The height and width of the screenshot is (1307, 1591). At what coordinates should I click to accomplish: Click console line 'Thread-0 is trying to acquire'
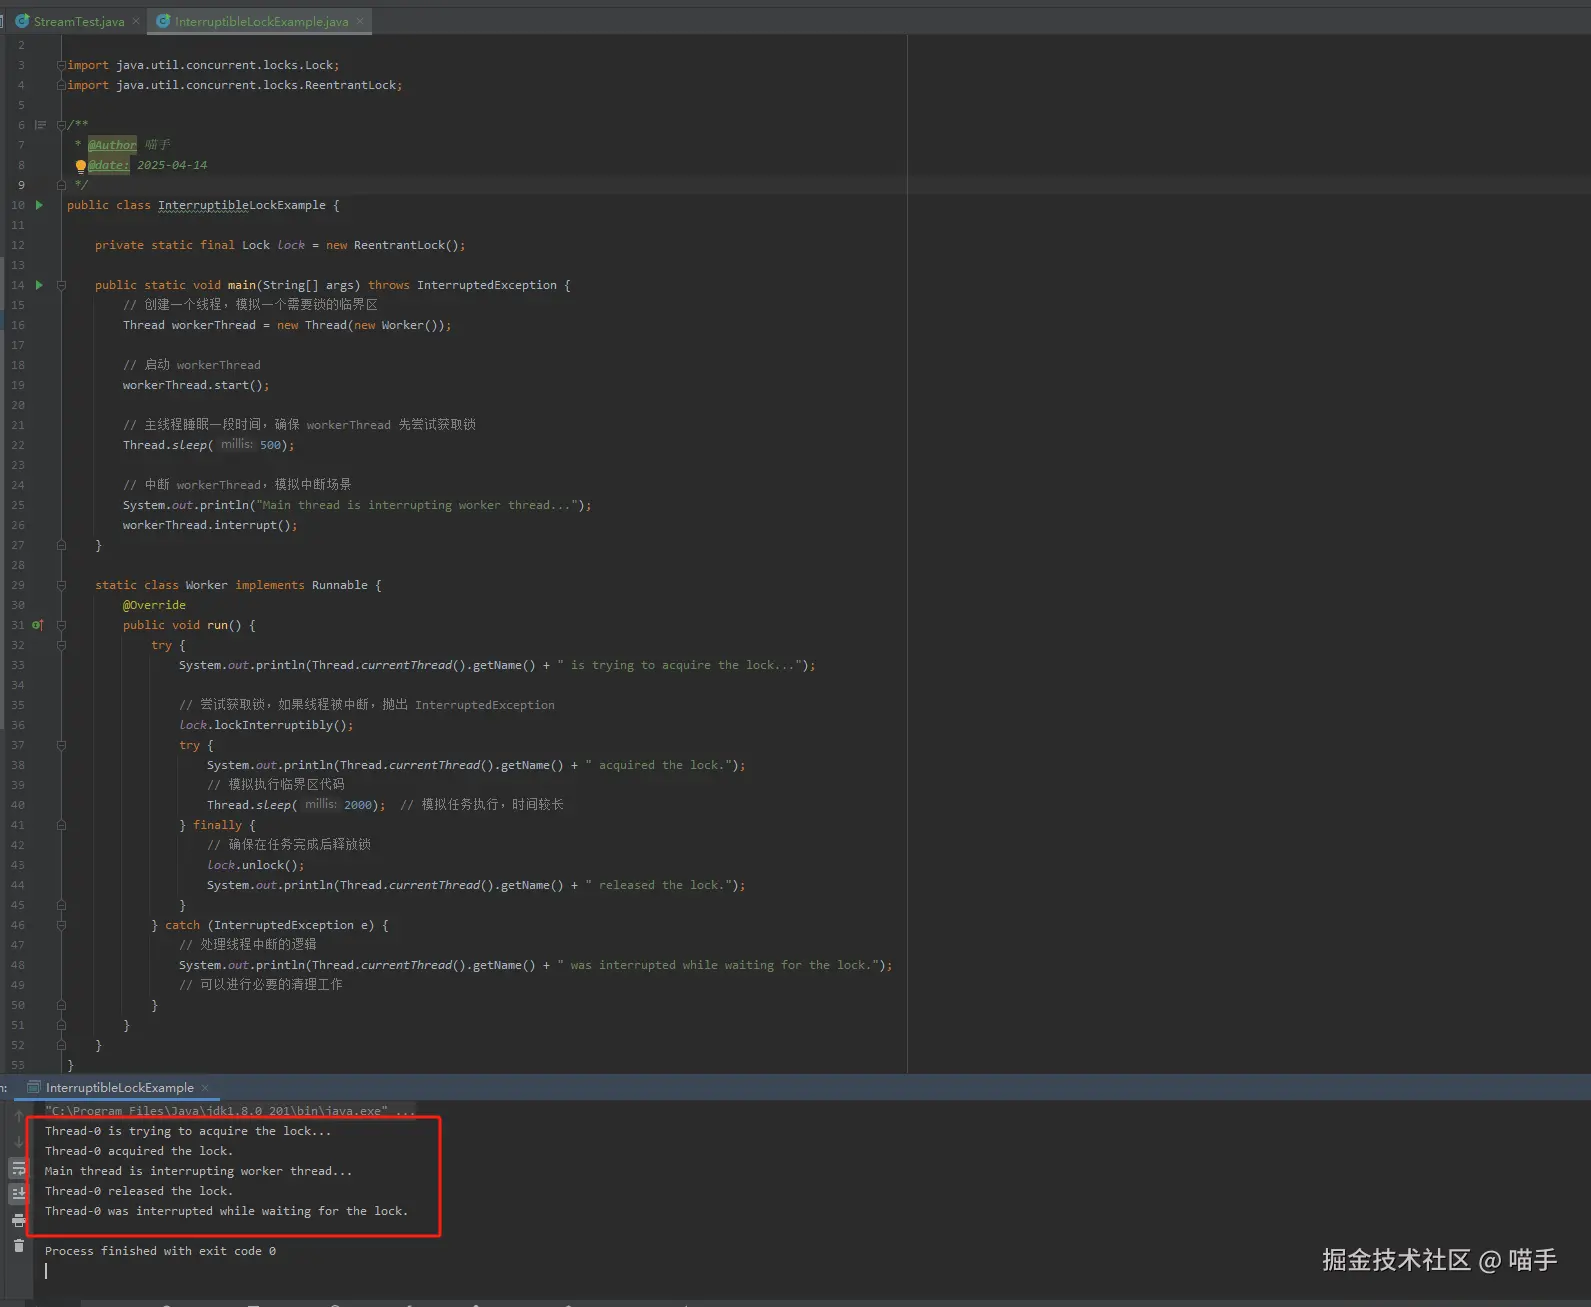(188, 1131)
